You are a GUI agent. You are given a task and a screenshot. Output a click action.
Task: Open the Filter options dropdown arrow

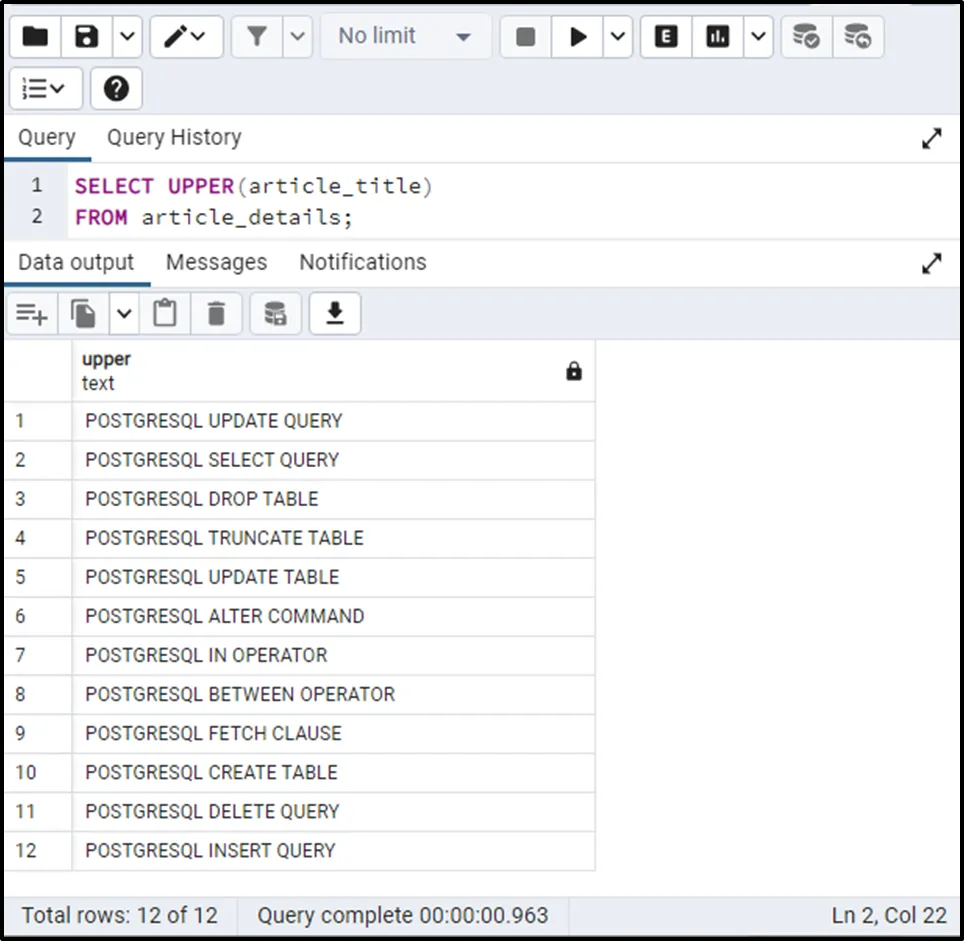pyautogui.click(x=297, y=37)
